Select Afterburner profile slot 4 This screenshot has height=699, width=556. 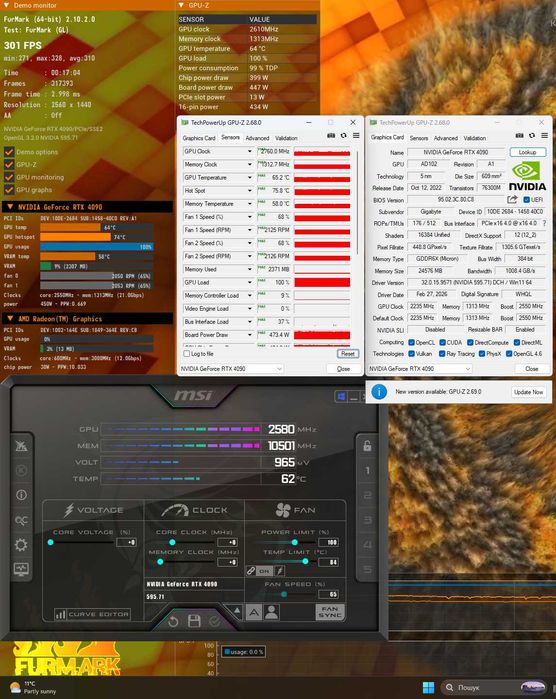click(x=367, y=545)
